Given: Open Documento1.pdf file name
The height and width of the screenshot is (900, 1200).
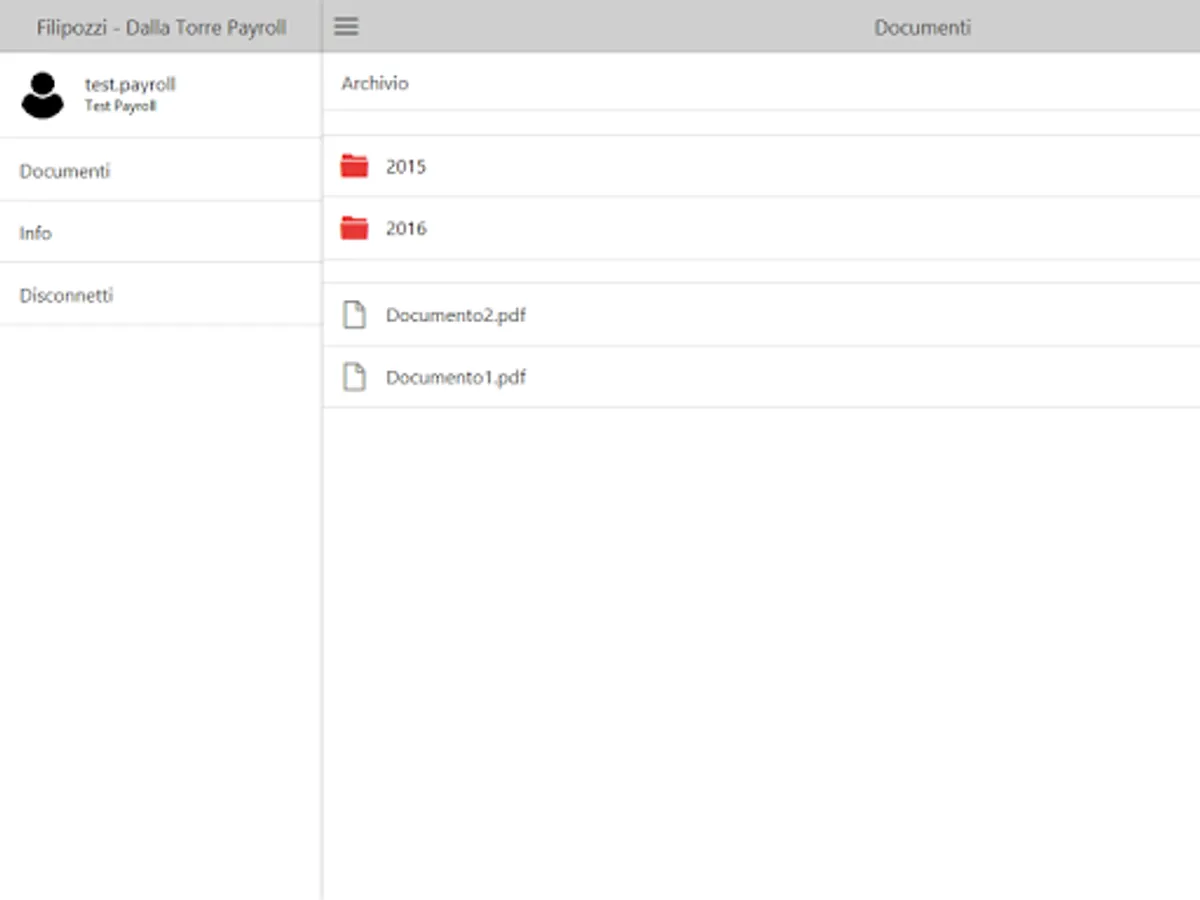Looking at the screenshot, I should coord(456,377).
